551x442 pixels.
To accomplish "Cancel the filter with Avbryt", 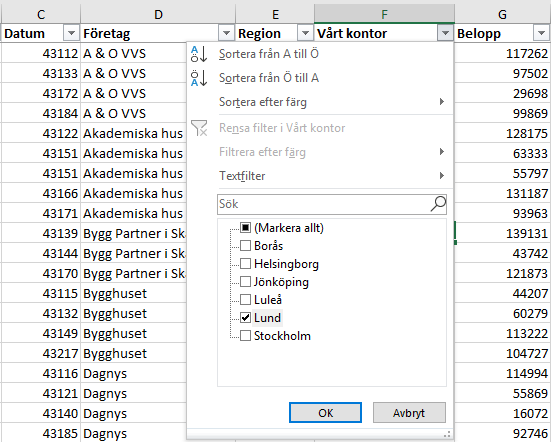I will pyautogui.click(x=409, y=412).
